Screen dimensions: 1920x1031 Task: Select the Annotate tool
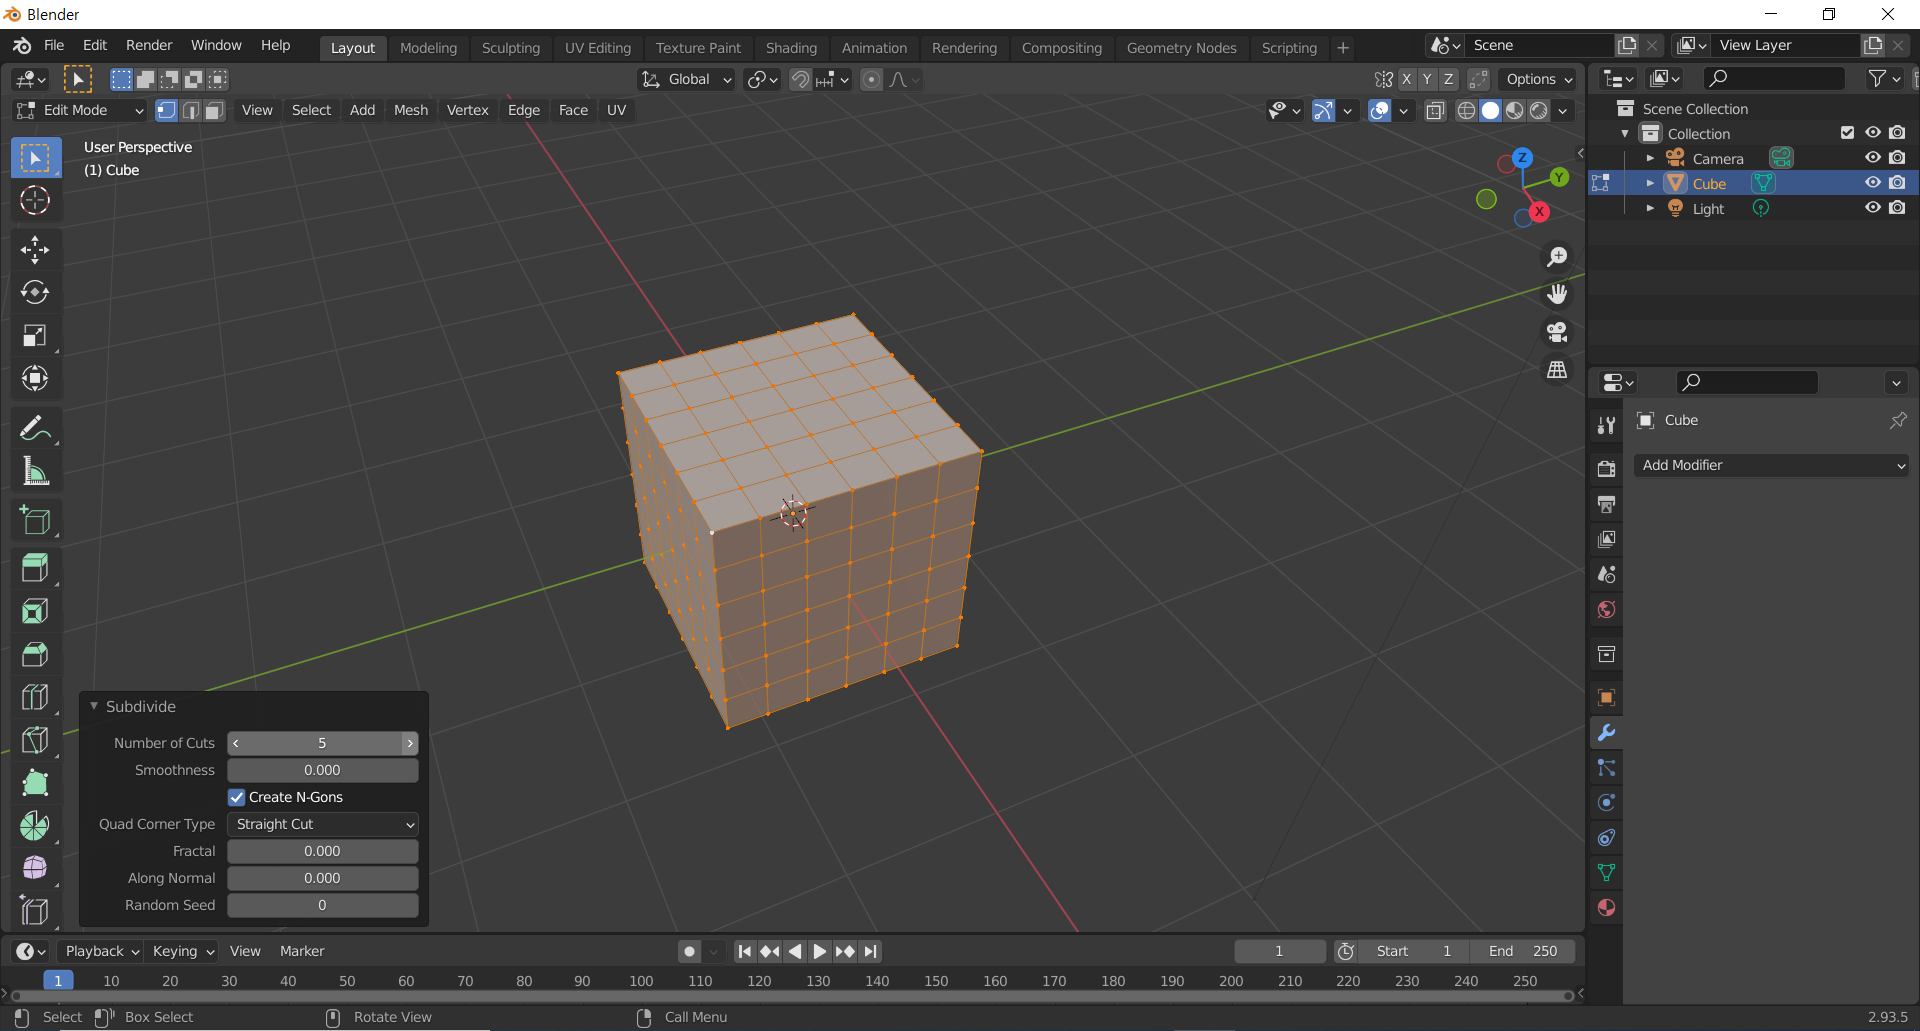[35, 429]
